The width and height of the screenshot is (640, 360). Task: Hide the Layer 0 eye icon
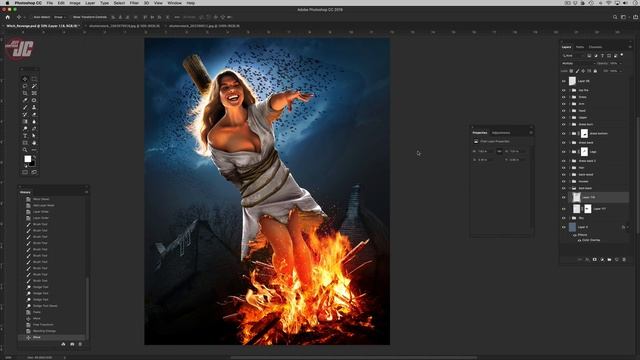pos(564,227)
